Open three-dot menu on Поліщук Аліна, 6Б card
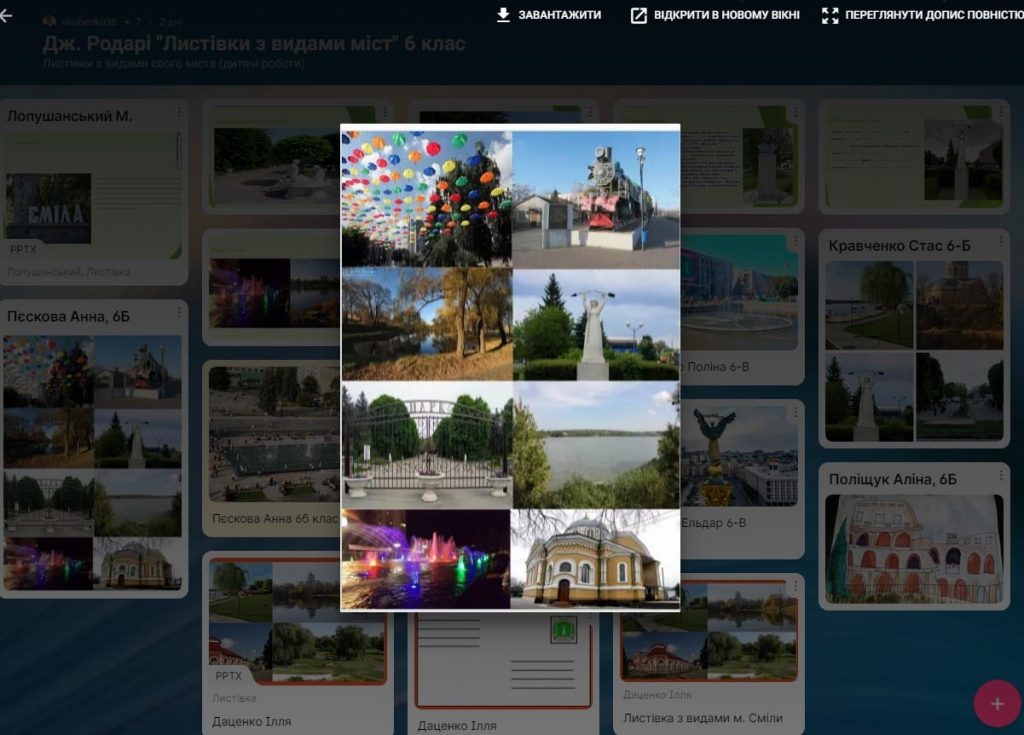 pos(1000,476)
